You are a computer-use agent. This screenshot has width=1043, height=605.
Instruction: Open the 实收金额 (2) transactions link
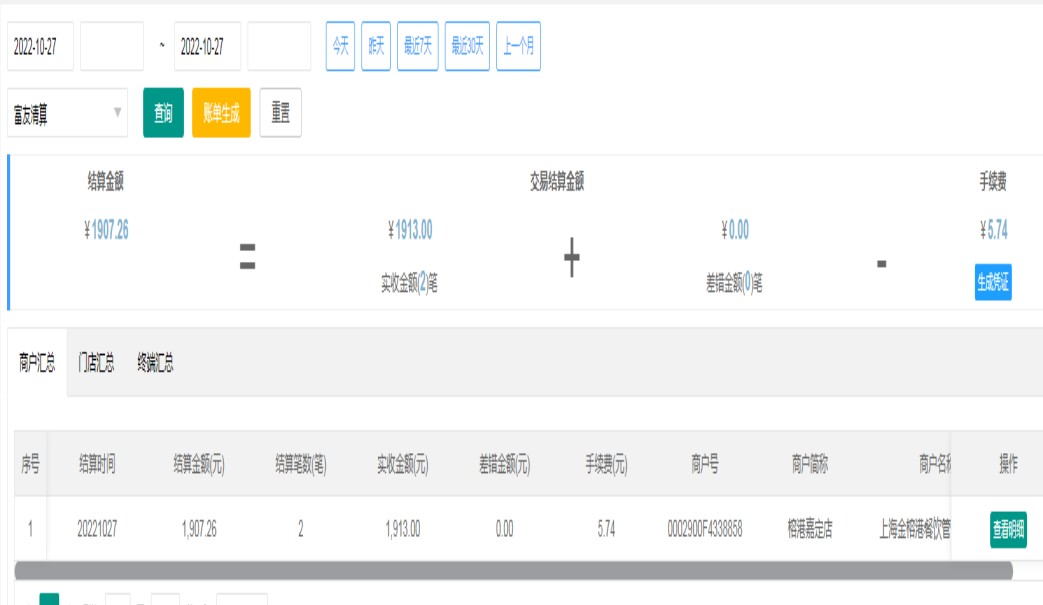pos(422,285)
